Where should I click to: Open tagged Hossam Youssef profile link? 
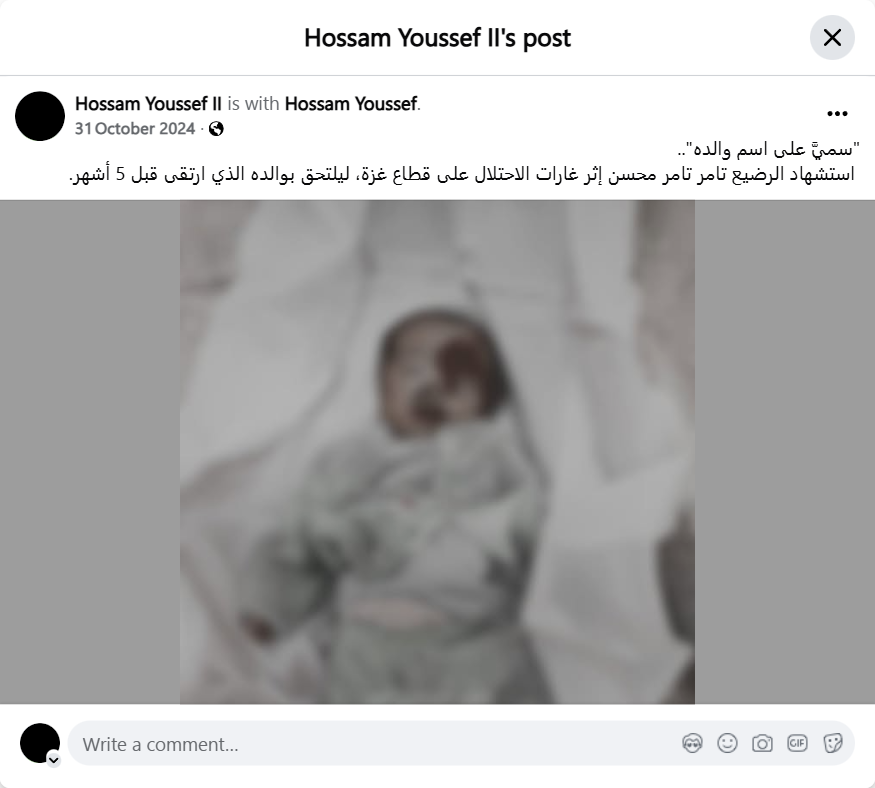click(351, 104)
